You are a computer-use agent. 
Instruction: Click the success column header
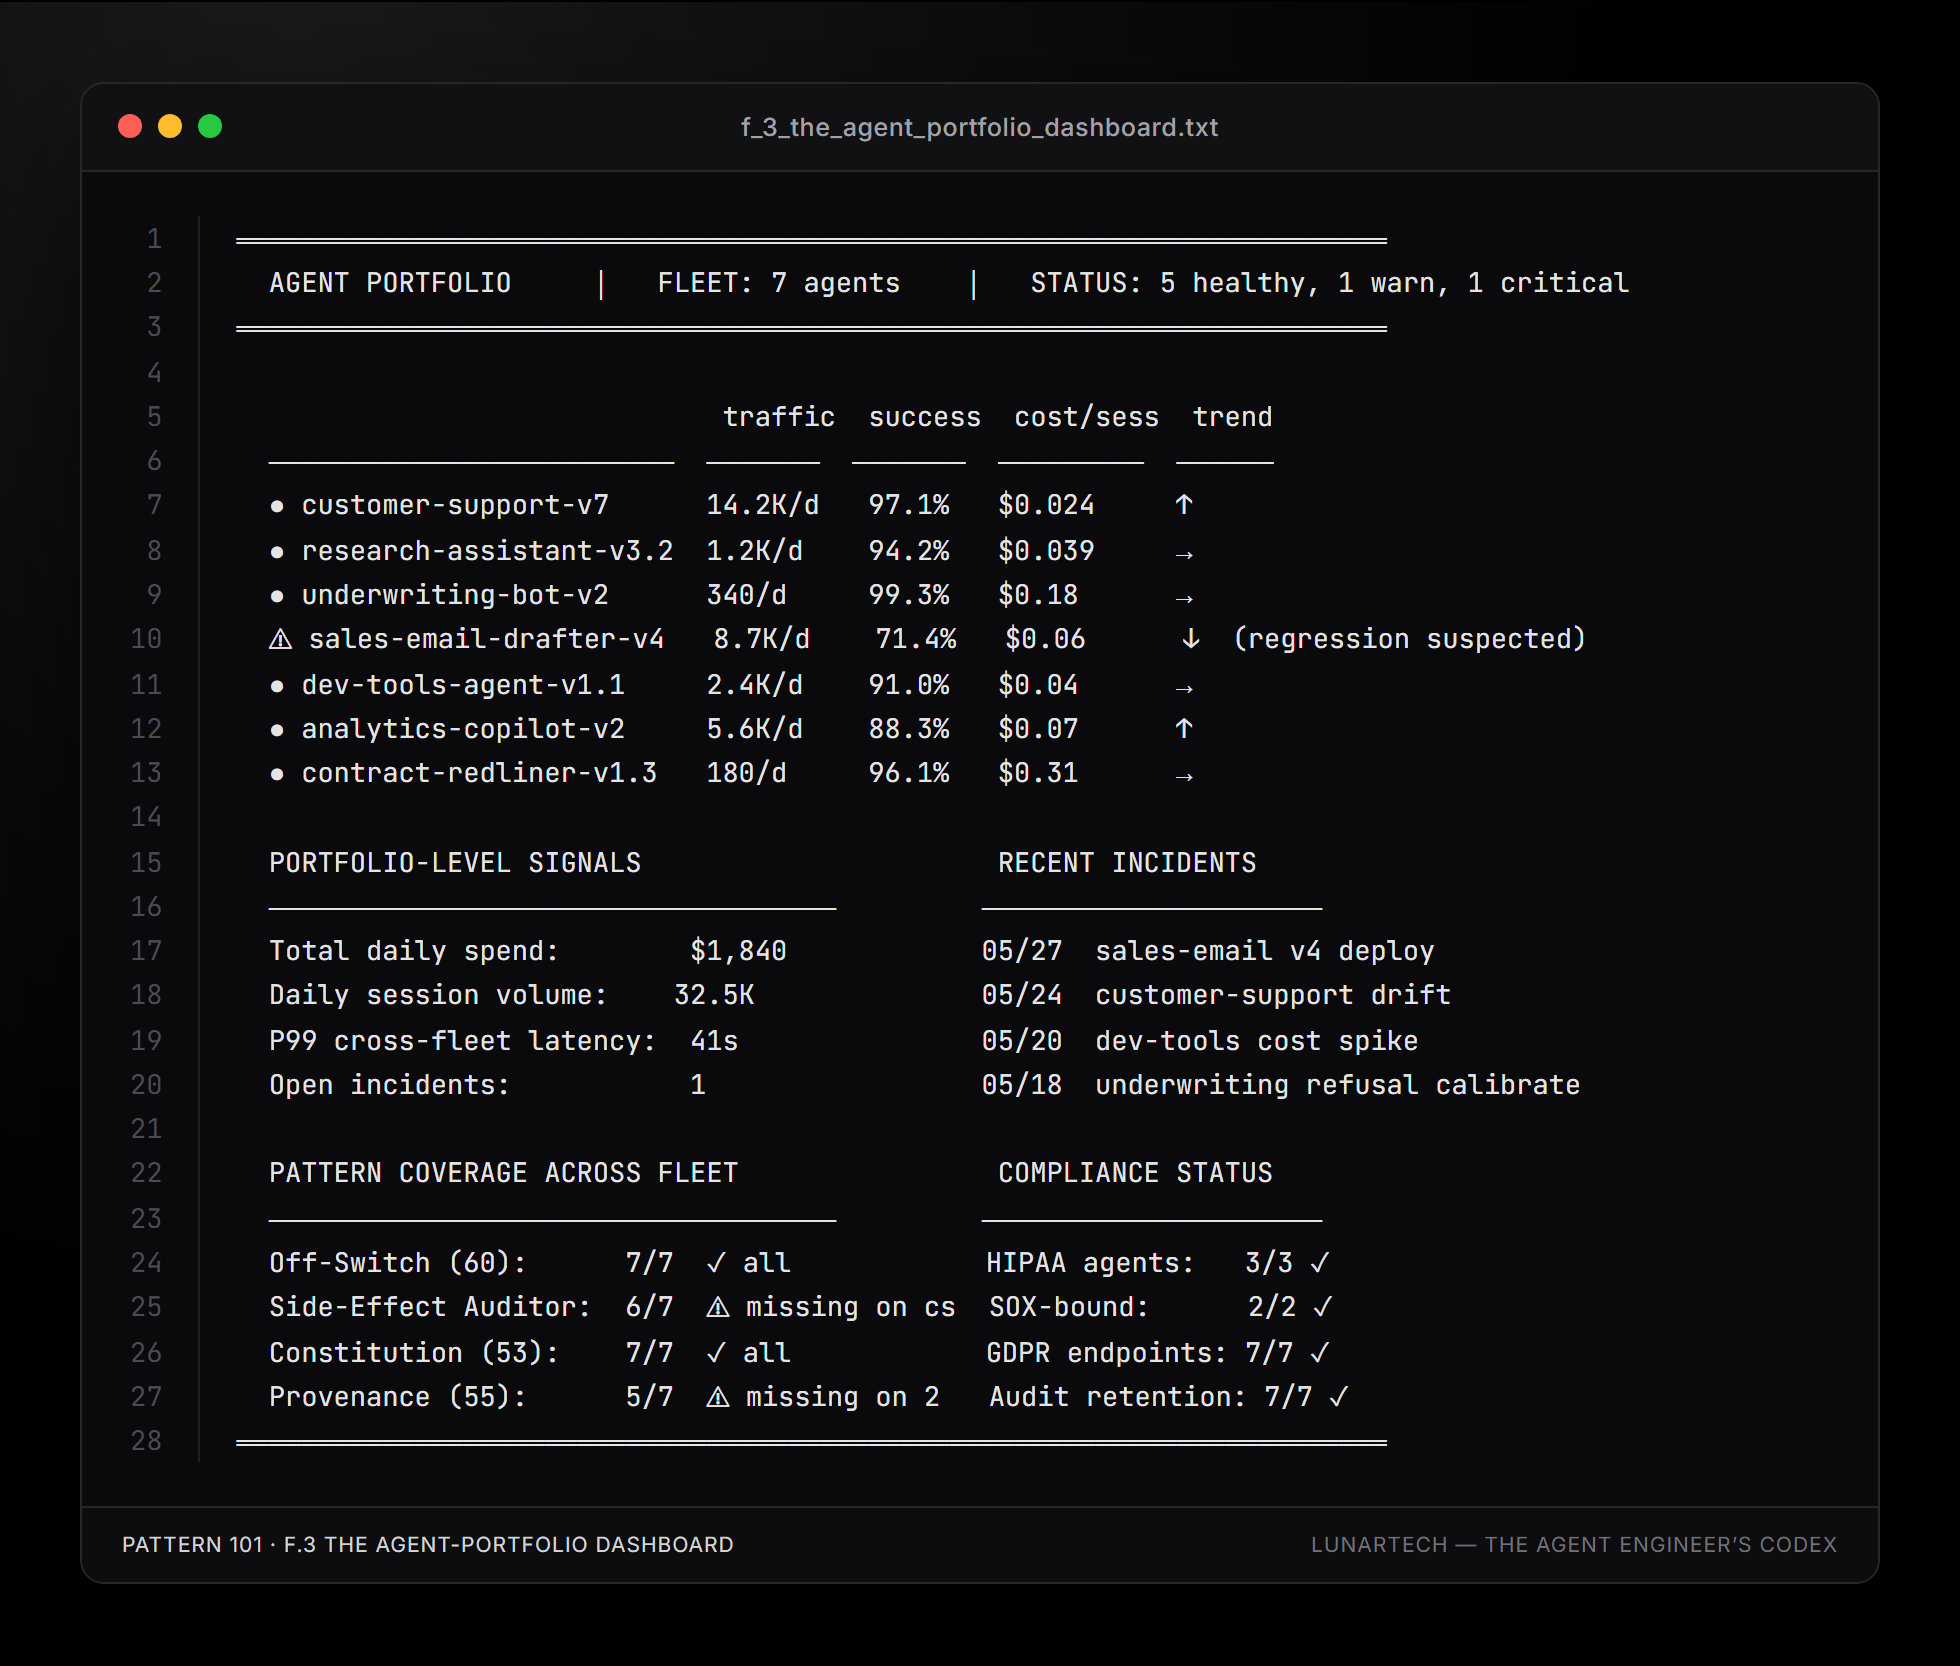coord(925,417)
